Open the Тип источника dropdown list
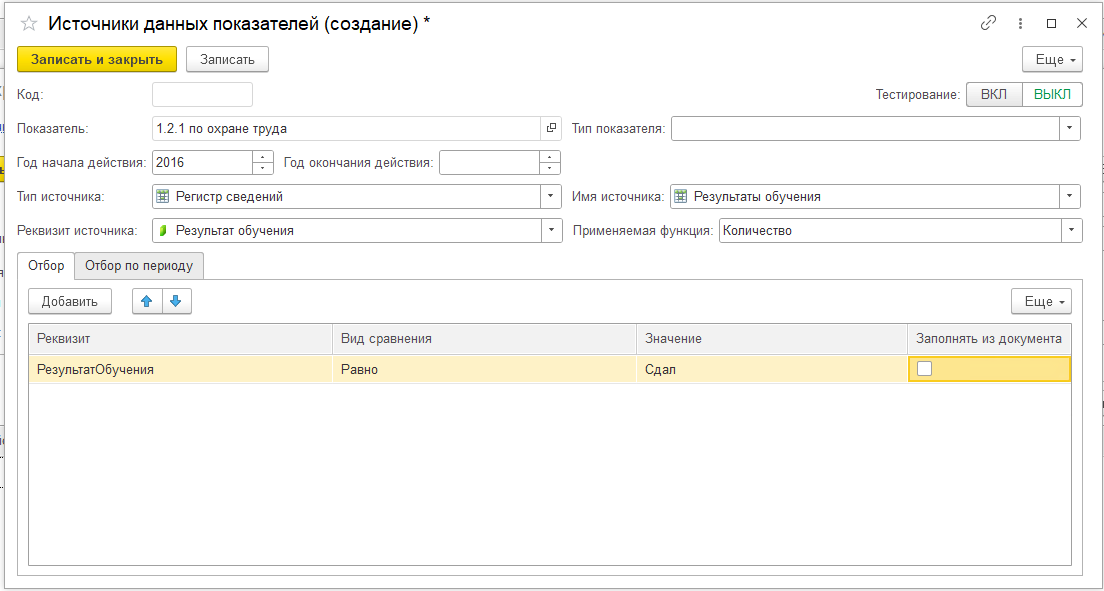 click(x=551, y=197)
